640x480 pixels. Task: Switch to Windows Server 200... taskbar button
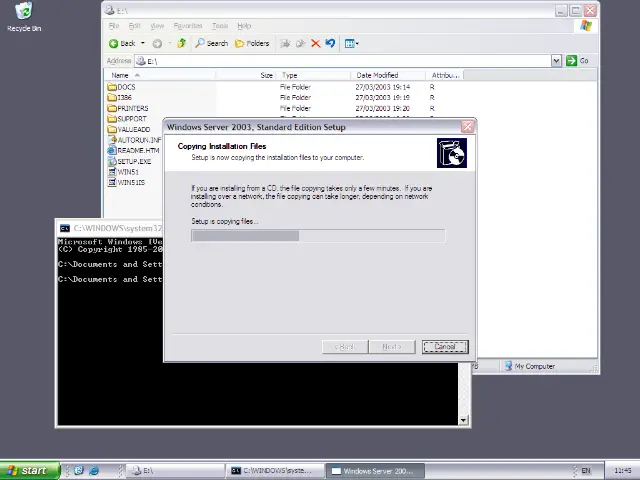(x=375, y=471)
